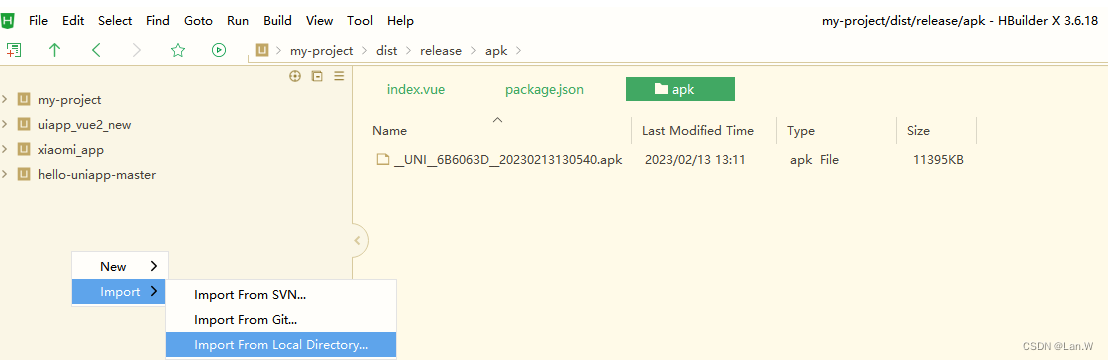Sort by the Size column header
The image size is (1108, 360).
point(919,131)
